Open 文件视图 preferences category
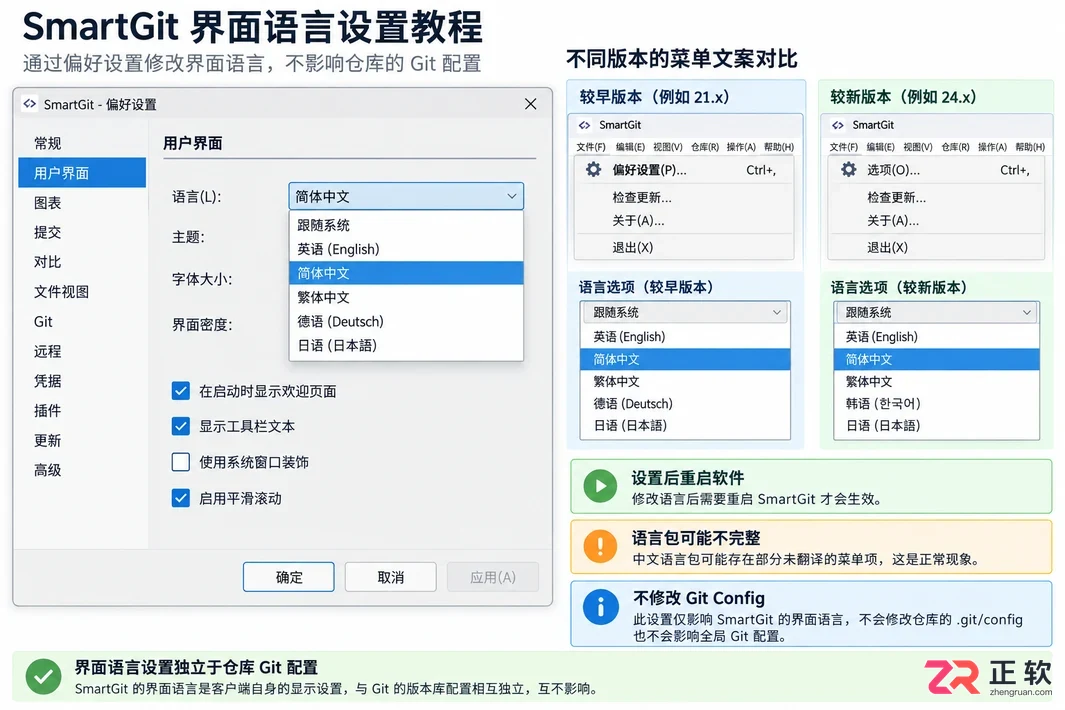Image resolution: width=1065 pixels, height=710 pixels. coord(82,291)
